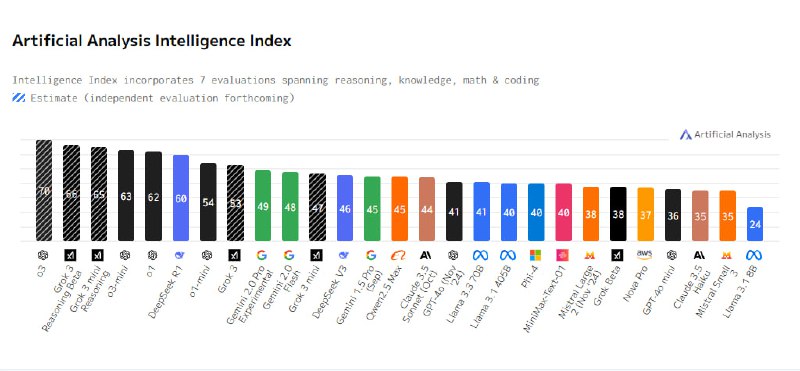Image resolution: width=800 pixels, height=371 pixels.
Task: Click the Meta icon for Llama 3.1 8B
Action: click(x=754, y=255)
